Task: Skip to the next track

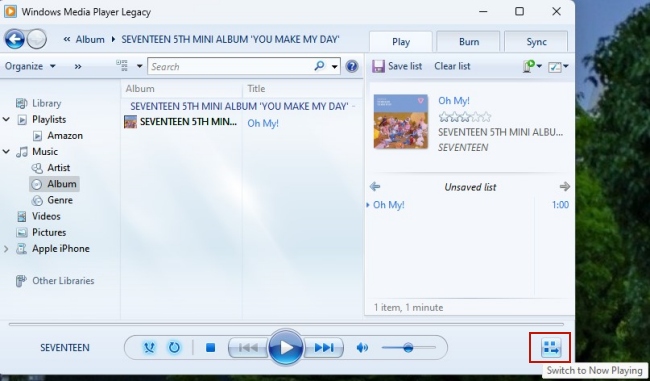Action: click(324, 347)
